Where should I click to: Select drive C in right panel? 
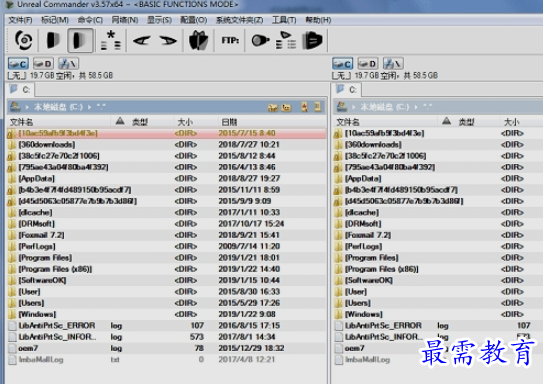click(342, 64)
